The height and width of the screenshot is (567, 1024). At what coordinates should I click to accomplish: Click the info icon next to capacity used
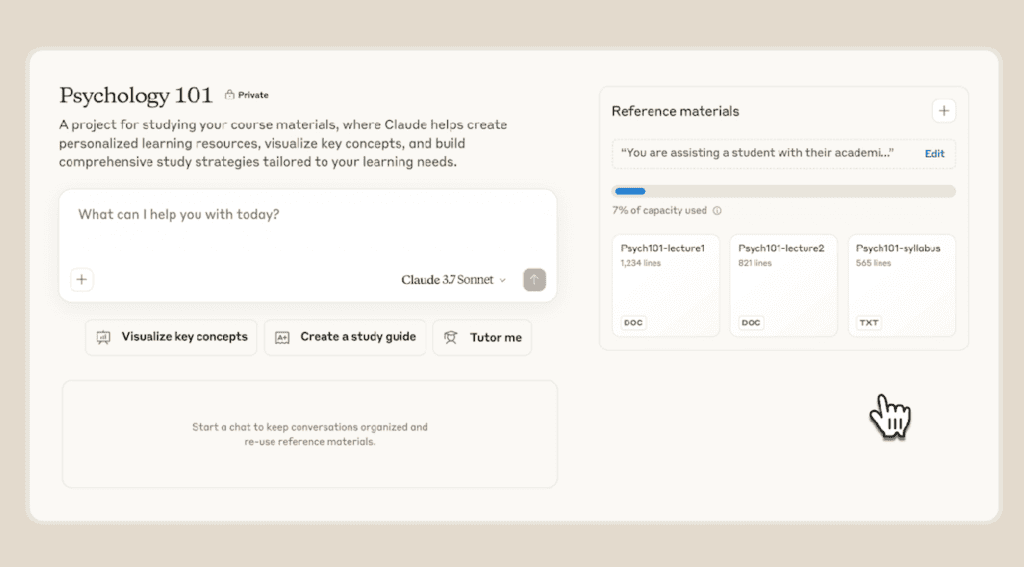tap(717, 211)
